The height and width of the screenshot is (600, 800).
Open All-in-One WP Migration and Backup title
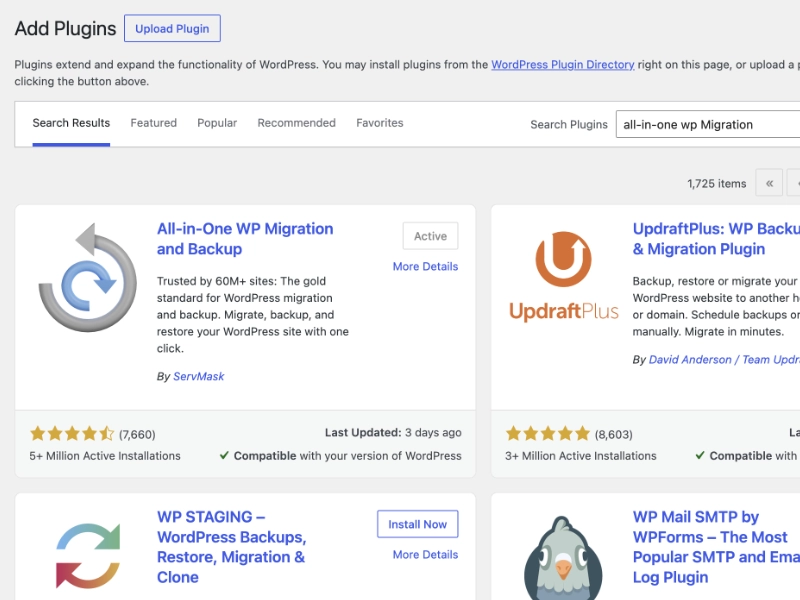tap(245, 239)
